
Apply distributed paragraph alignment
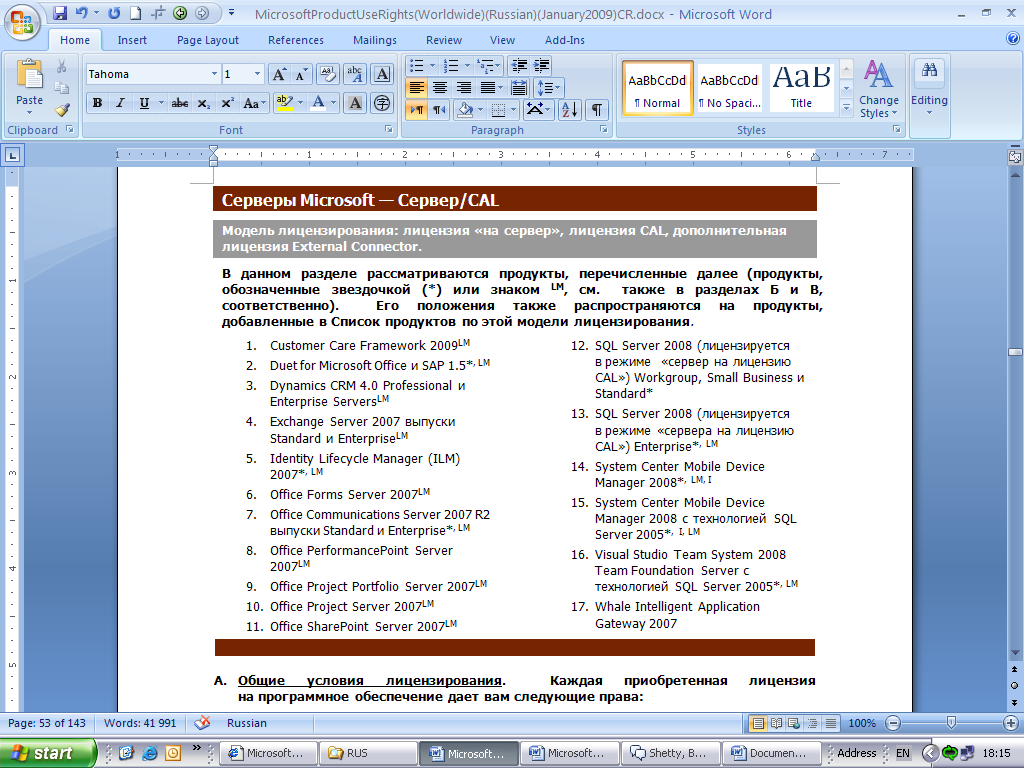click(519, 88)
